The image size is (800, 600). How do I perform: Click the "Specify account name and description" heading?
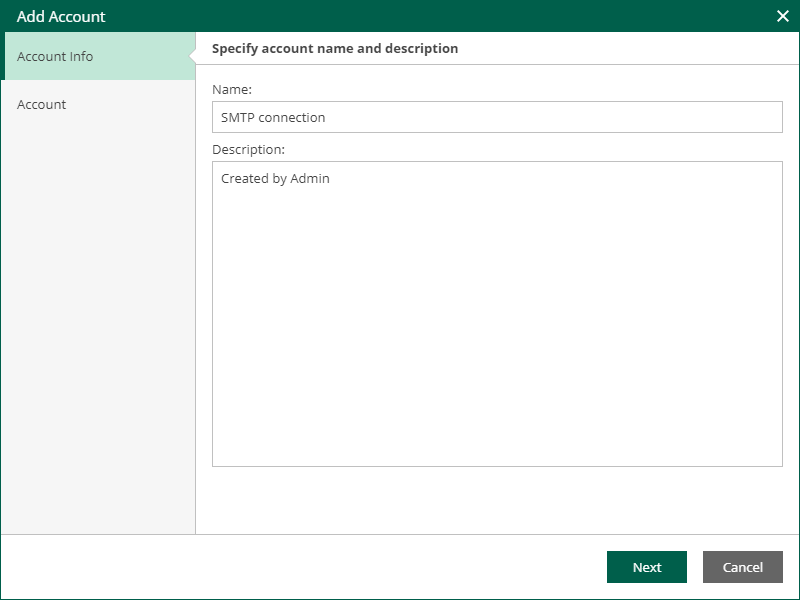pyautogui.click(x=335, y=48)
